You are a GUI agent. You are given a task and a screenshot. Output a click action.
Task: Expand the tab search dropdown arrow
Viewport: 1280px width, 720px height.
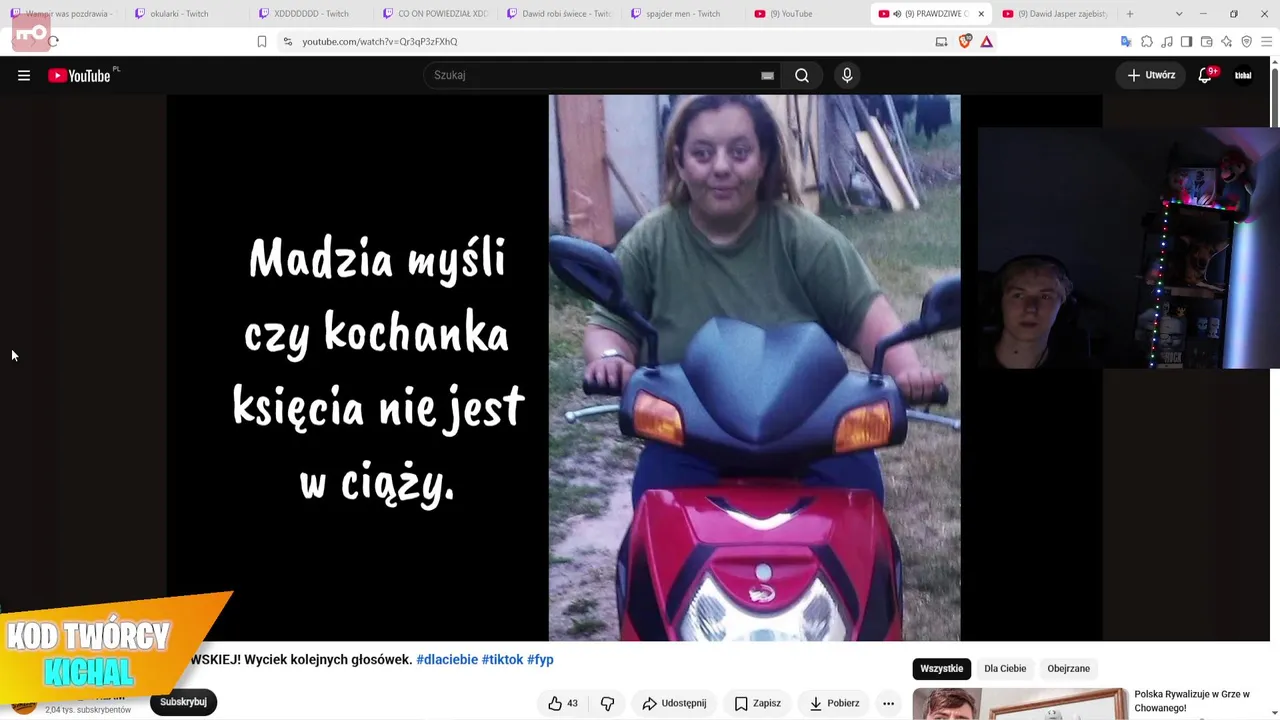coord(1179,14)
